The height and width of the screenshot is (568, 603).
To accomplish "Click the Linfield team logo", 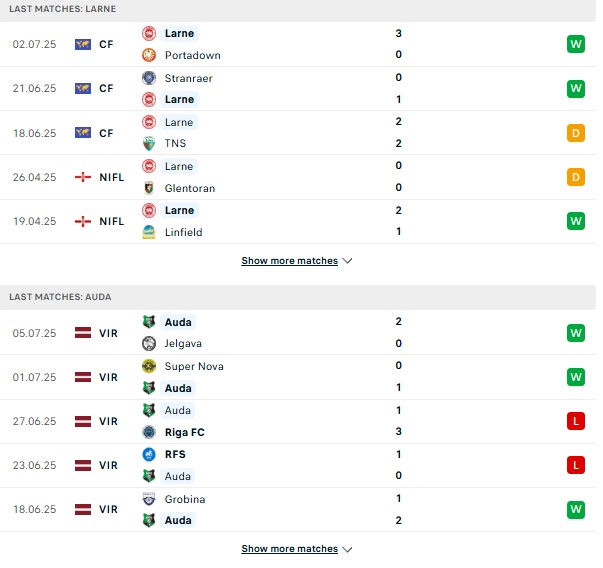I will (x=149, y=232).
